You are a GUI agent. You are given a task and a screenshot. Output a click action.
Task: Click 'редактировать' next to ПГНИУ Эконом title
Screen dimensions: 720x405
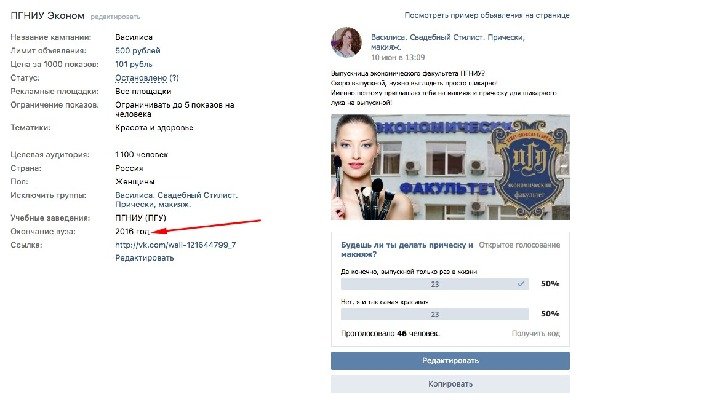point(115,17)
